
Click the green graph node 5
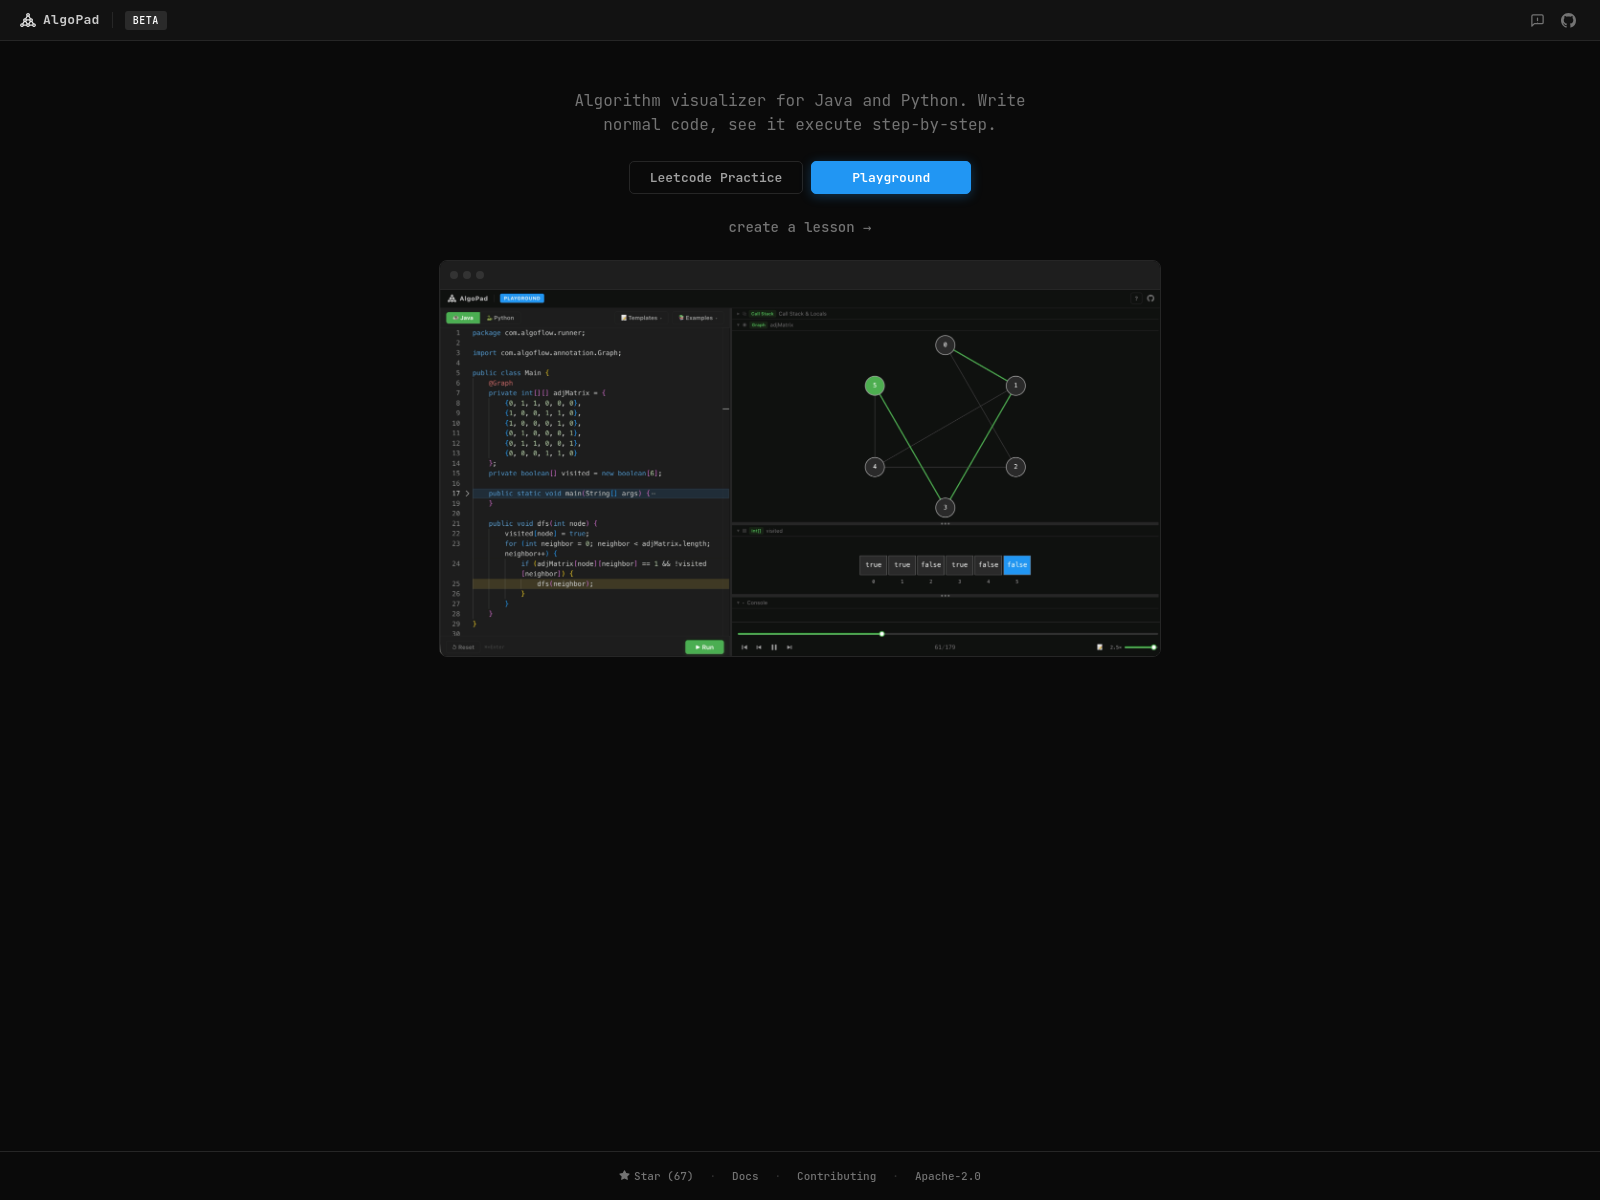875,386
